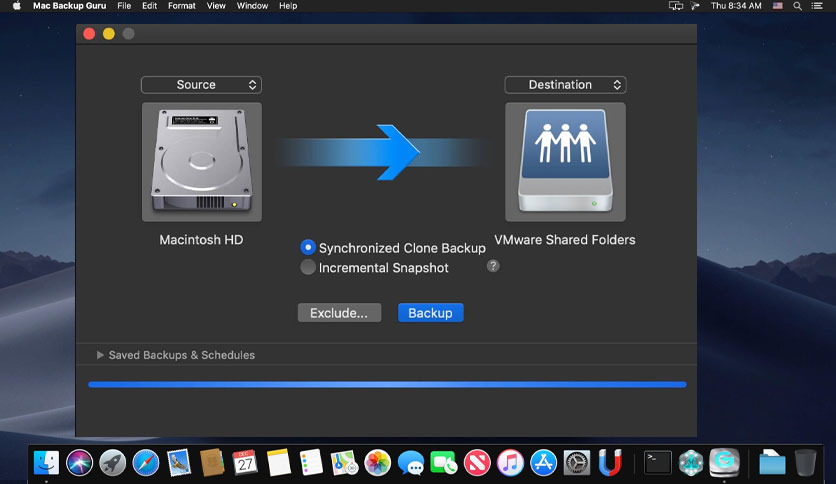
Task: Open the Mac Backup Guru app menu
Action: pos(69,6)
